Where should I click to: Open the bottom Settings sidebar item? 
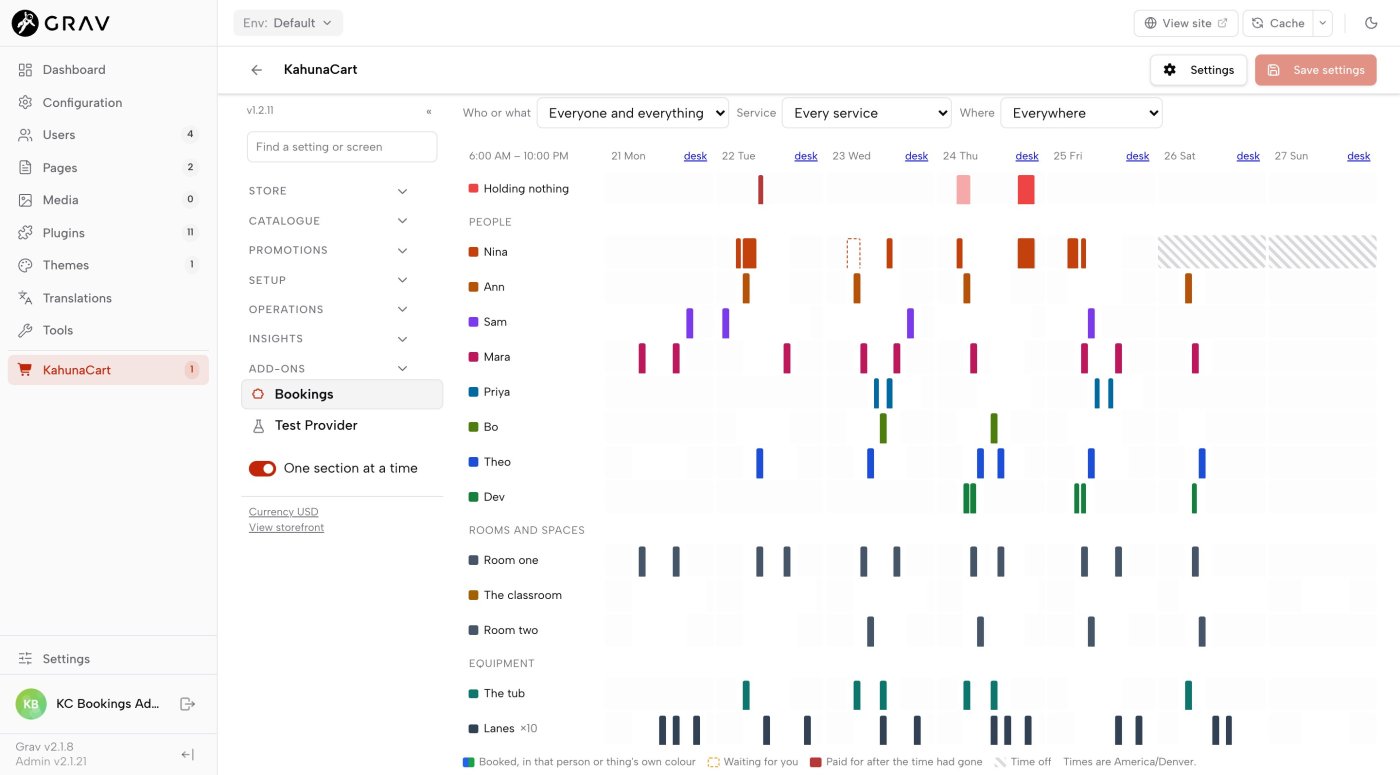108,659
